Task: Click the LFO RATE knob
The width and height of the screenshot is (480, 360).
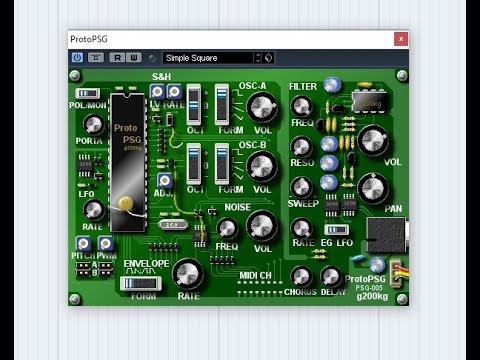Action: click(94, 210)
